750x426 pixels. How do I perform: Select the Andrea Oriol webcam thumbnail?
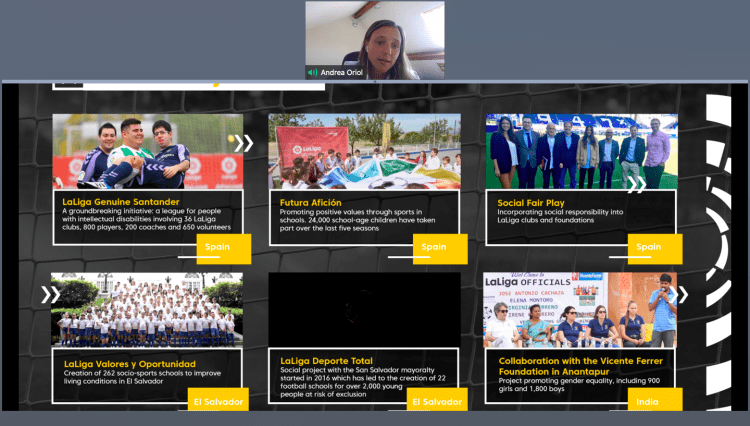tap(375, 40)
